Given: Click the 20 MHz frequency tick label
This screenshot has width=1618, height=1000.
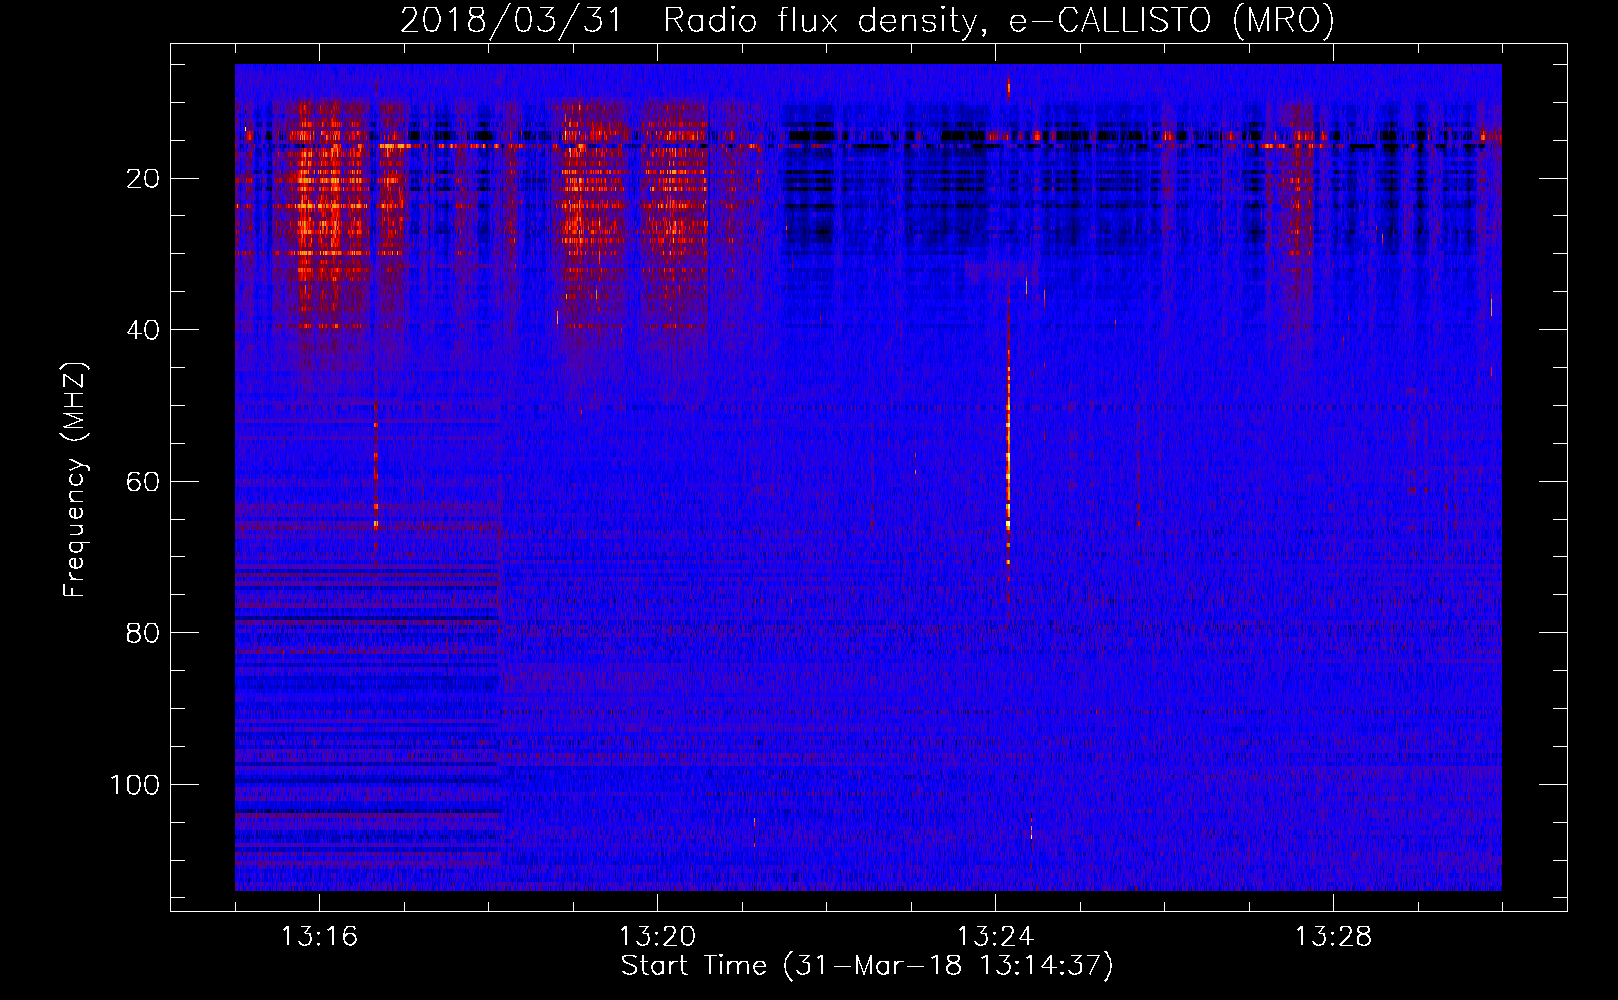Looking at the screenshot, I should (144, 179).
